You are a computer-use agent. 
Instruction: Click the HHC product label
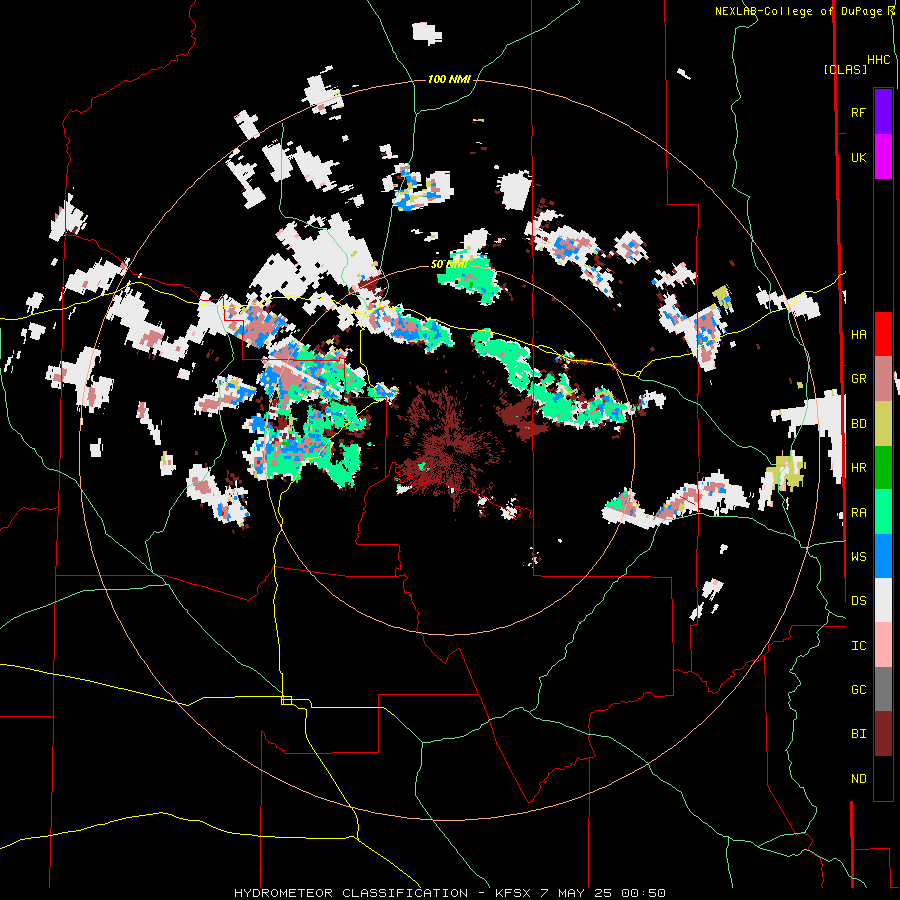click(878, 60)
